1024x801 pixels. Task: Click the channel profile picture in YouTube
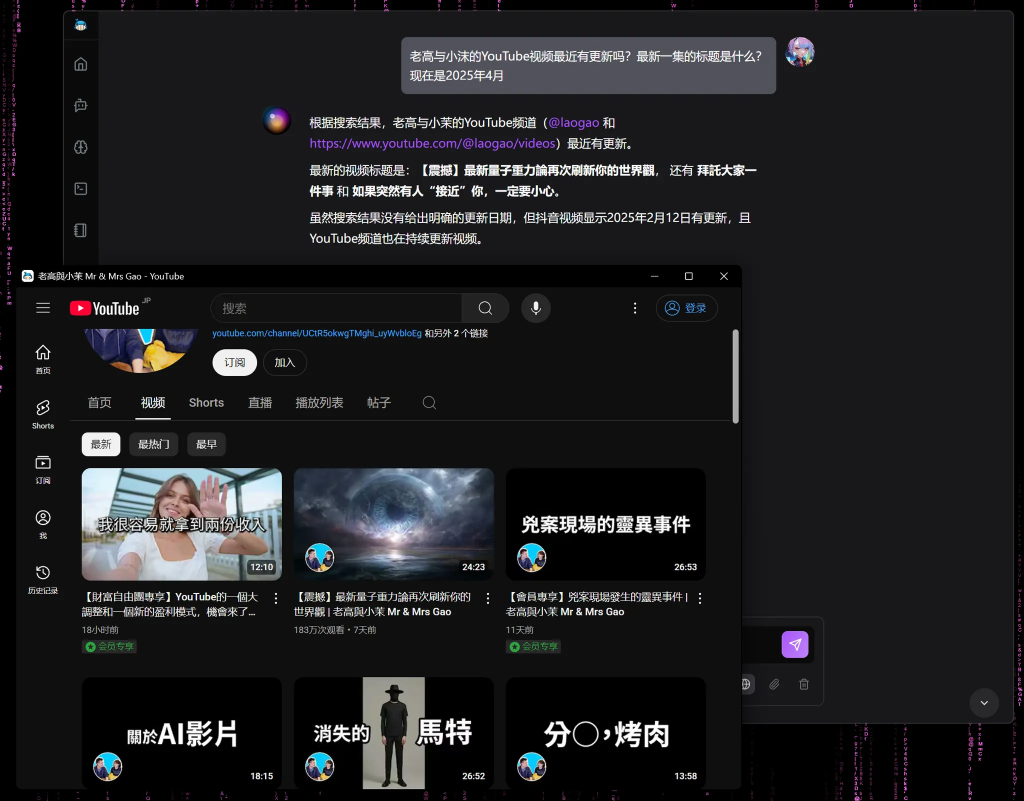(x=142, y=351)
